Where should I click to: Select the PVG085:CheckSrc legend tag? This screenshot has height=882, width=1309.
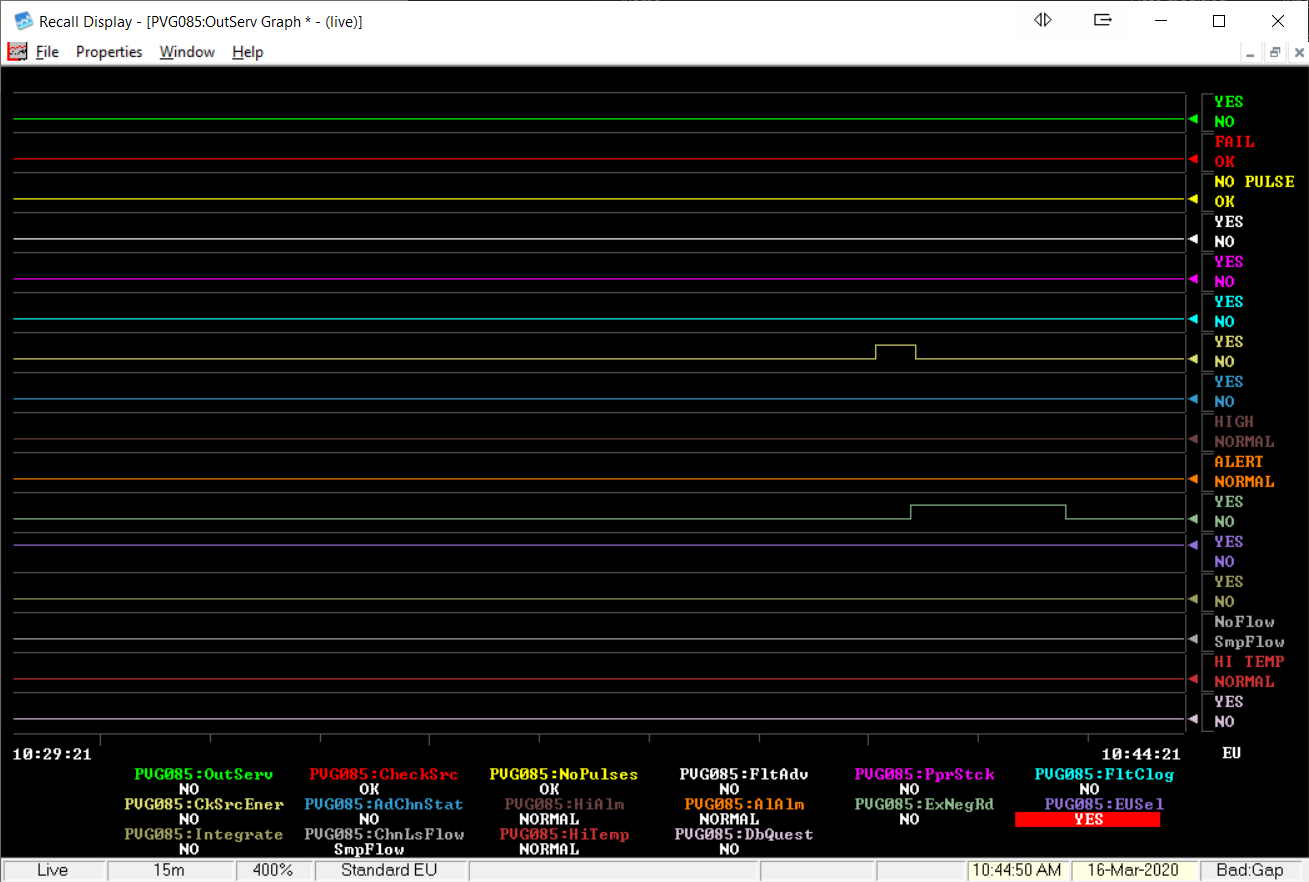[384, 774]
